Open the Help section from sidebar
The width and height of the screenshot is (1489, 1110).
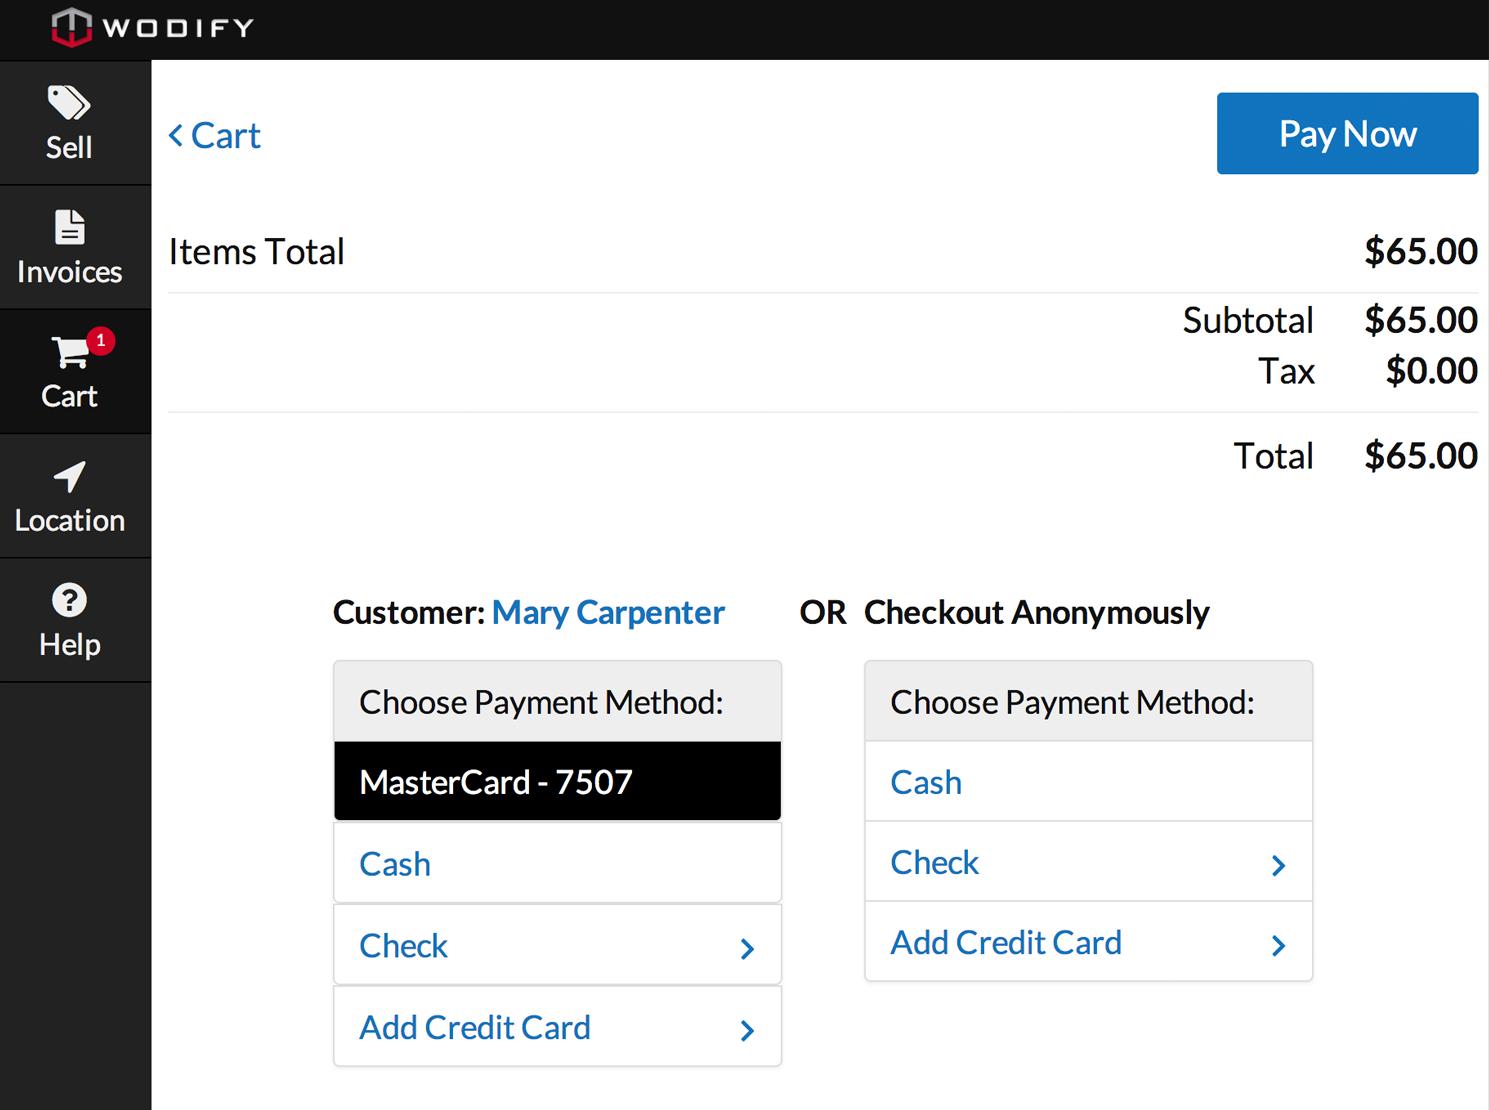click(x=68, y=643)
